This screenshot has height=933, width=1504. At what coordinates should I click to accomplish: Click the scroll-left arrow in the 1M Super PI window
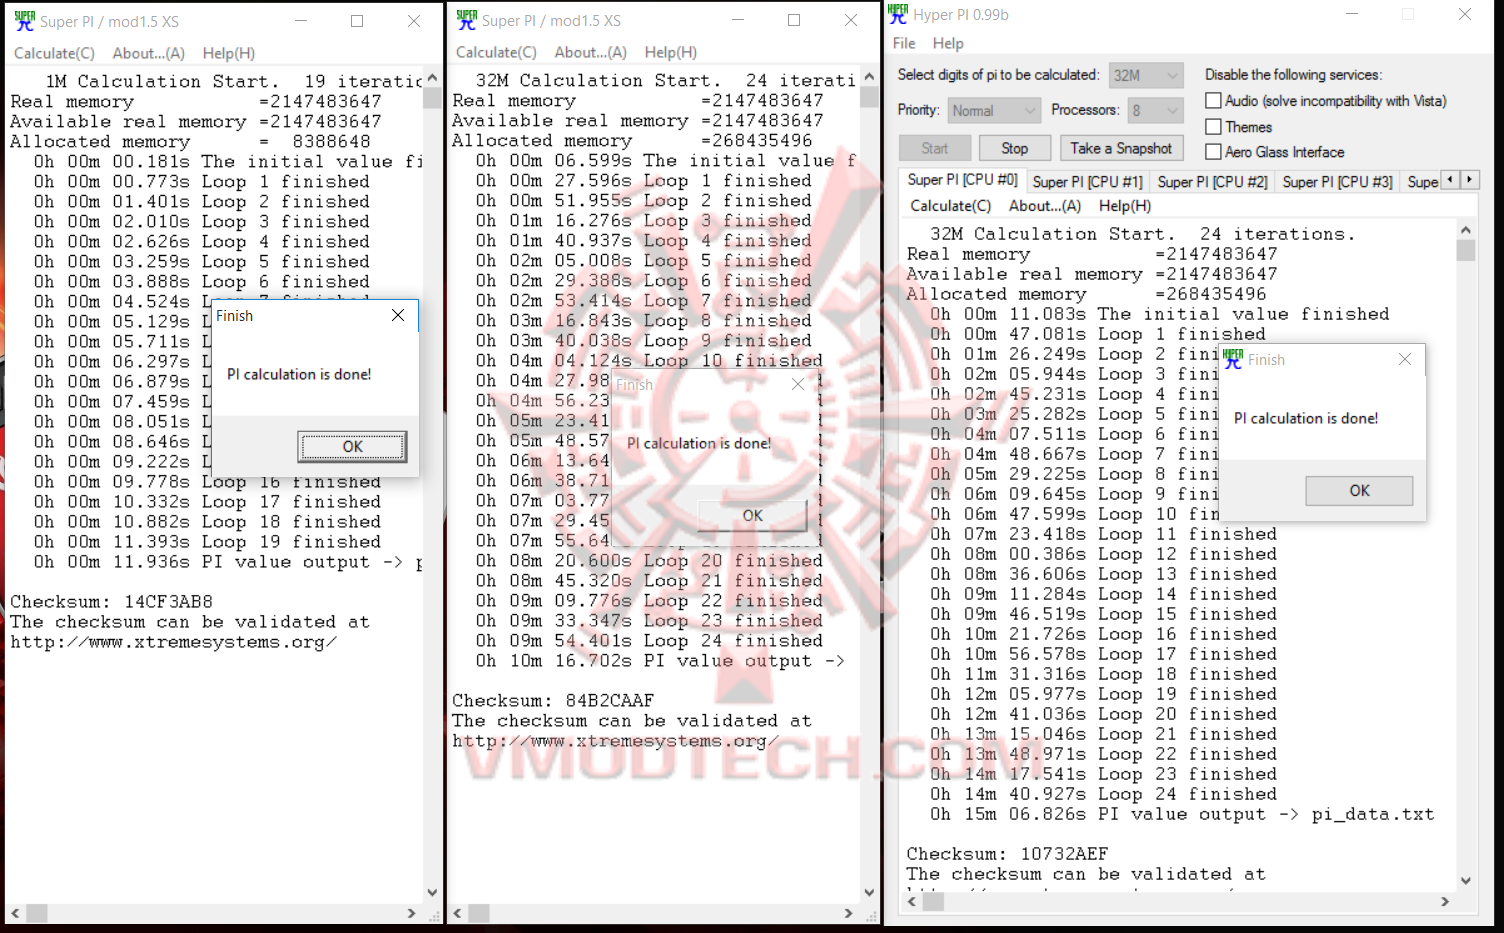15,913
